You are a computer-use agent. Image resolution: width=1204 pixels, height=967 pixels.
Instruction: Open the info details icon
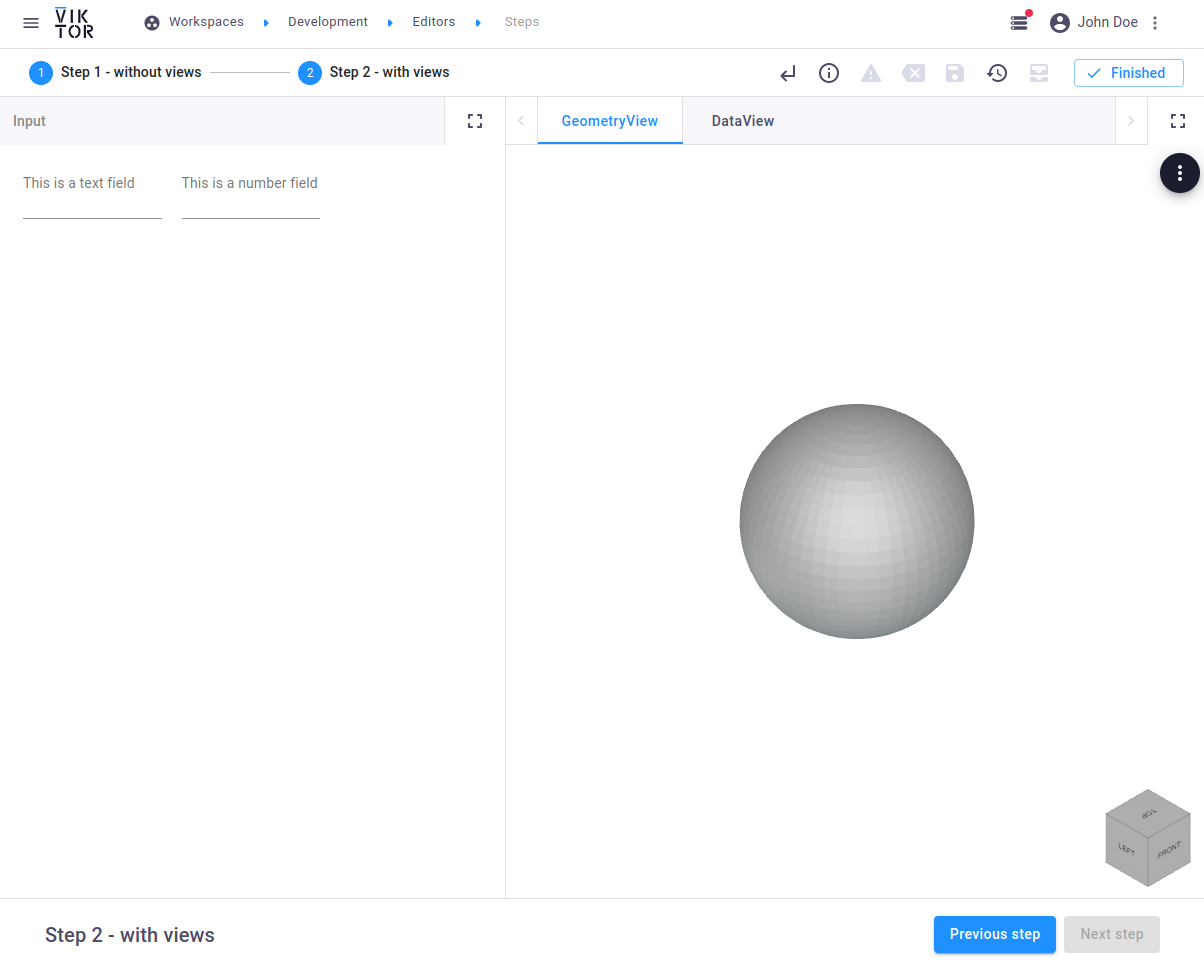click(829, 73)
